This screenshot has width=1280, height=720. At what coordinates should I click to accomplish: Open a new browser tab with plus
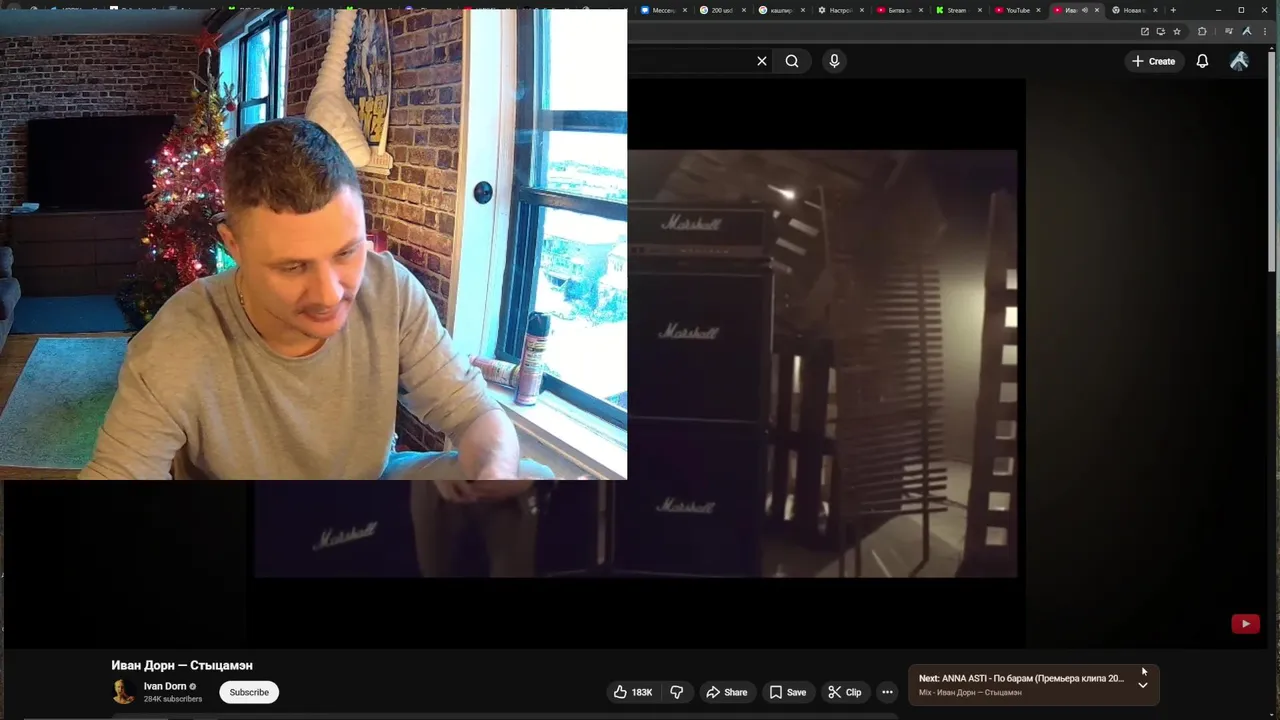click(1173, 10)
